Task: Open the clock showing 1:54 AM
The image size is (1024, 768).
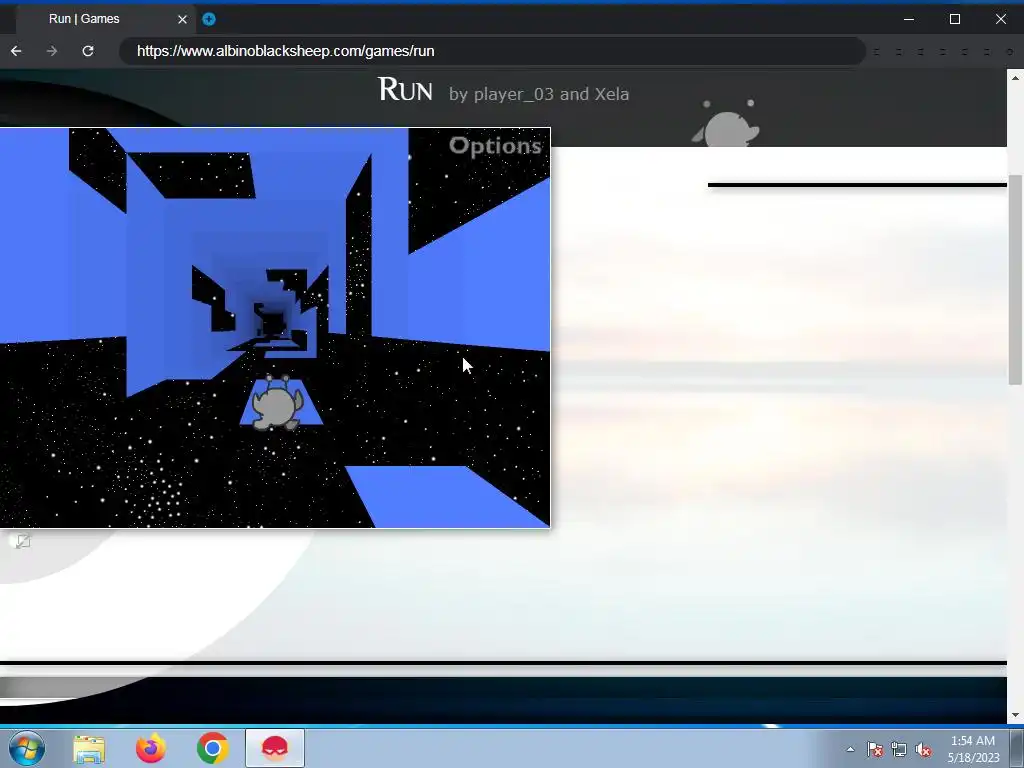Action: (x=973, y=749)
